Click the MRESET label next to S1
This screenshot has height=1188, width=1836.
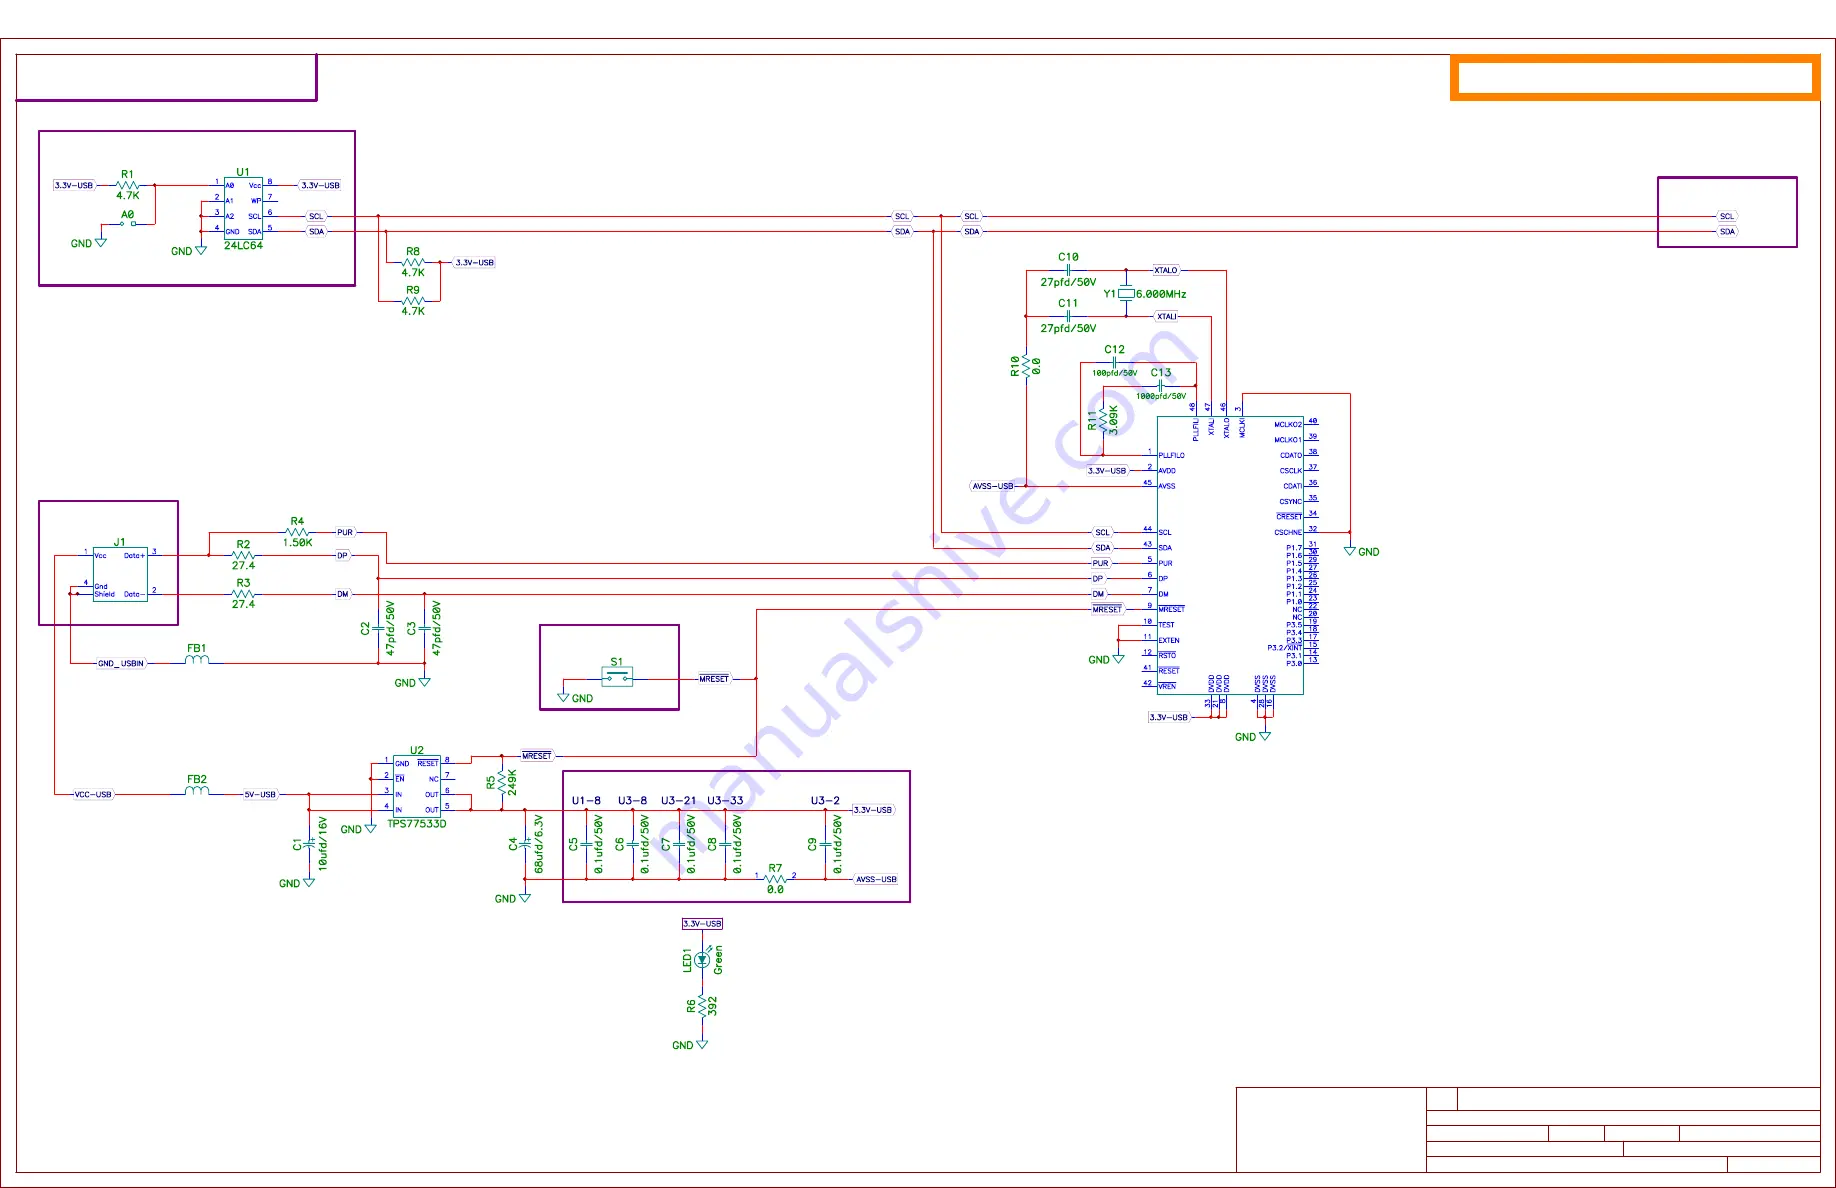click(x=714, y=679)
